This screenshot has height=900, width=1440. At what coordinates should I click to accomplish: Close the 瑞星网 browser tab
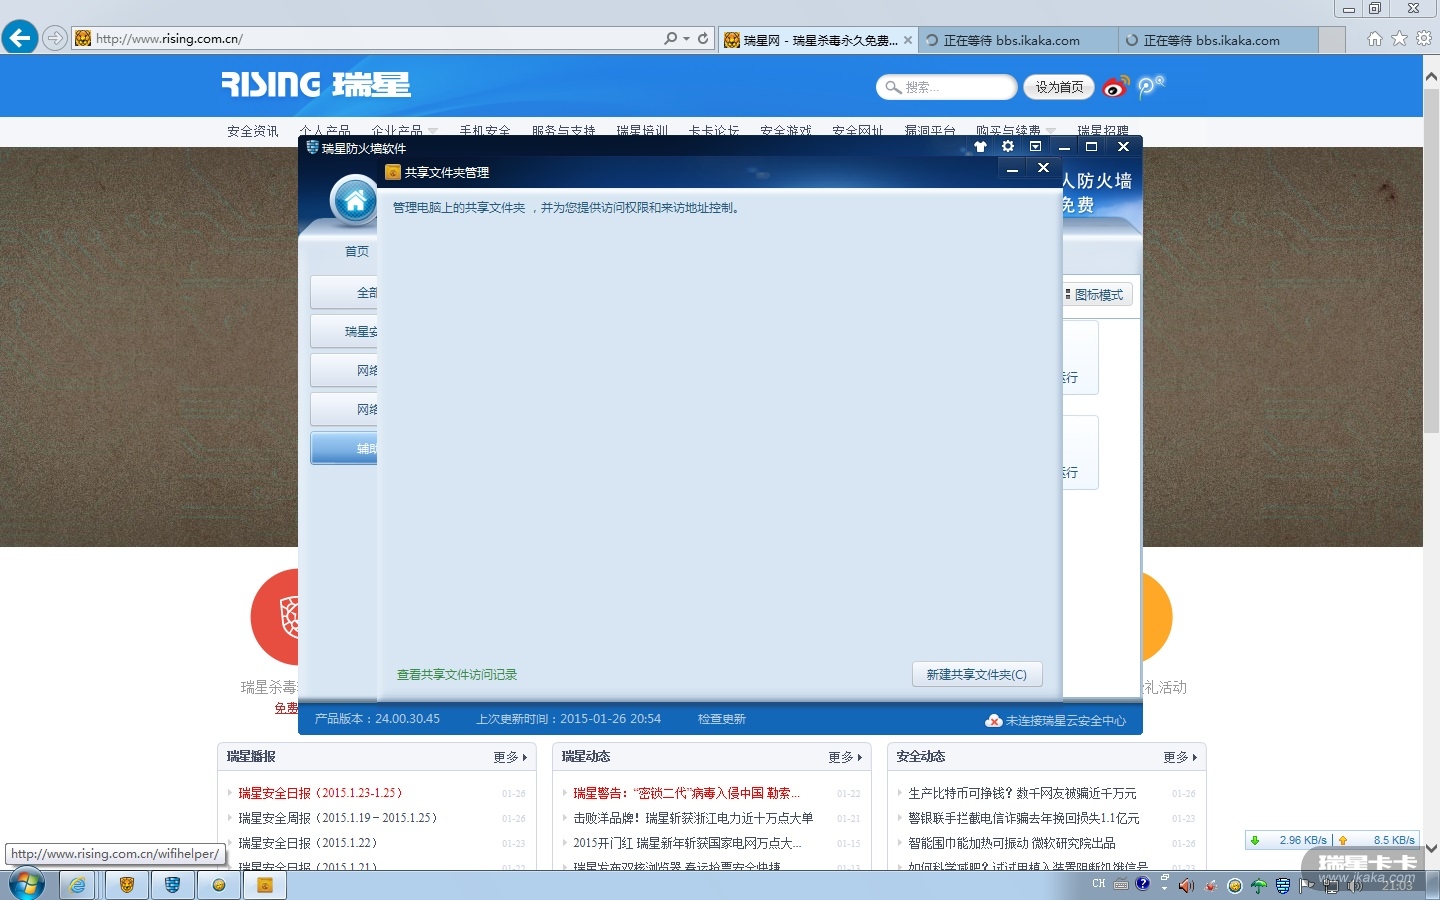[908, 40]
